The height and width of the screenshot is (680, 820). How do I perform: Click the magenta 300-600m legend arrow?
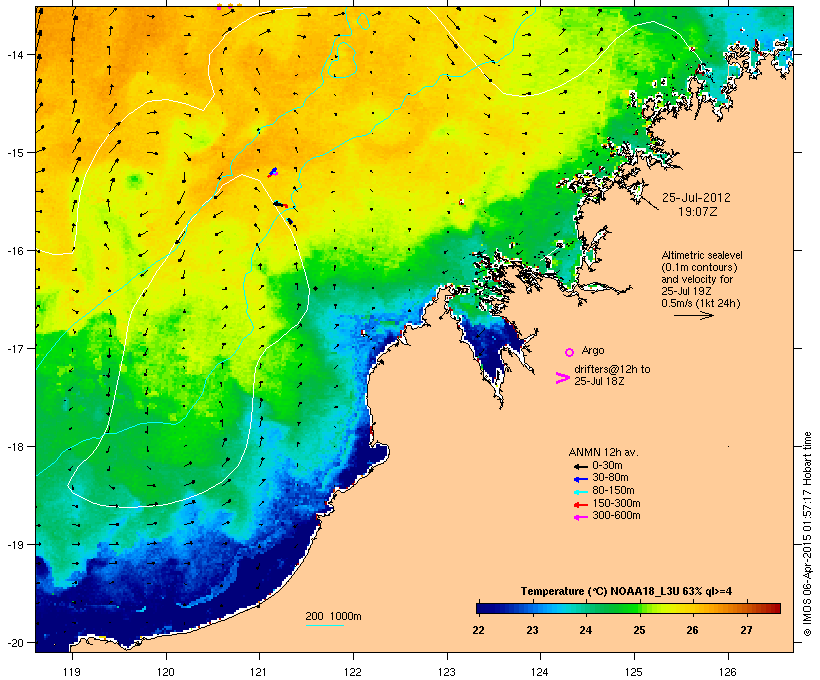(x=580, y=517)
